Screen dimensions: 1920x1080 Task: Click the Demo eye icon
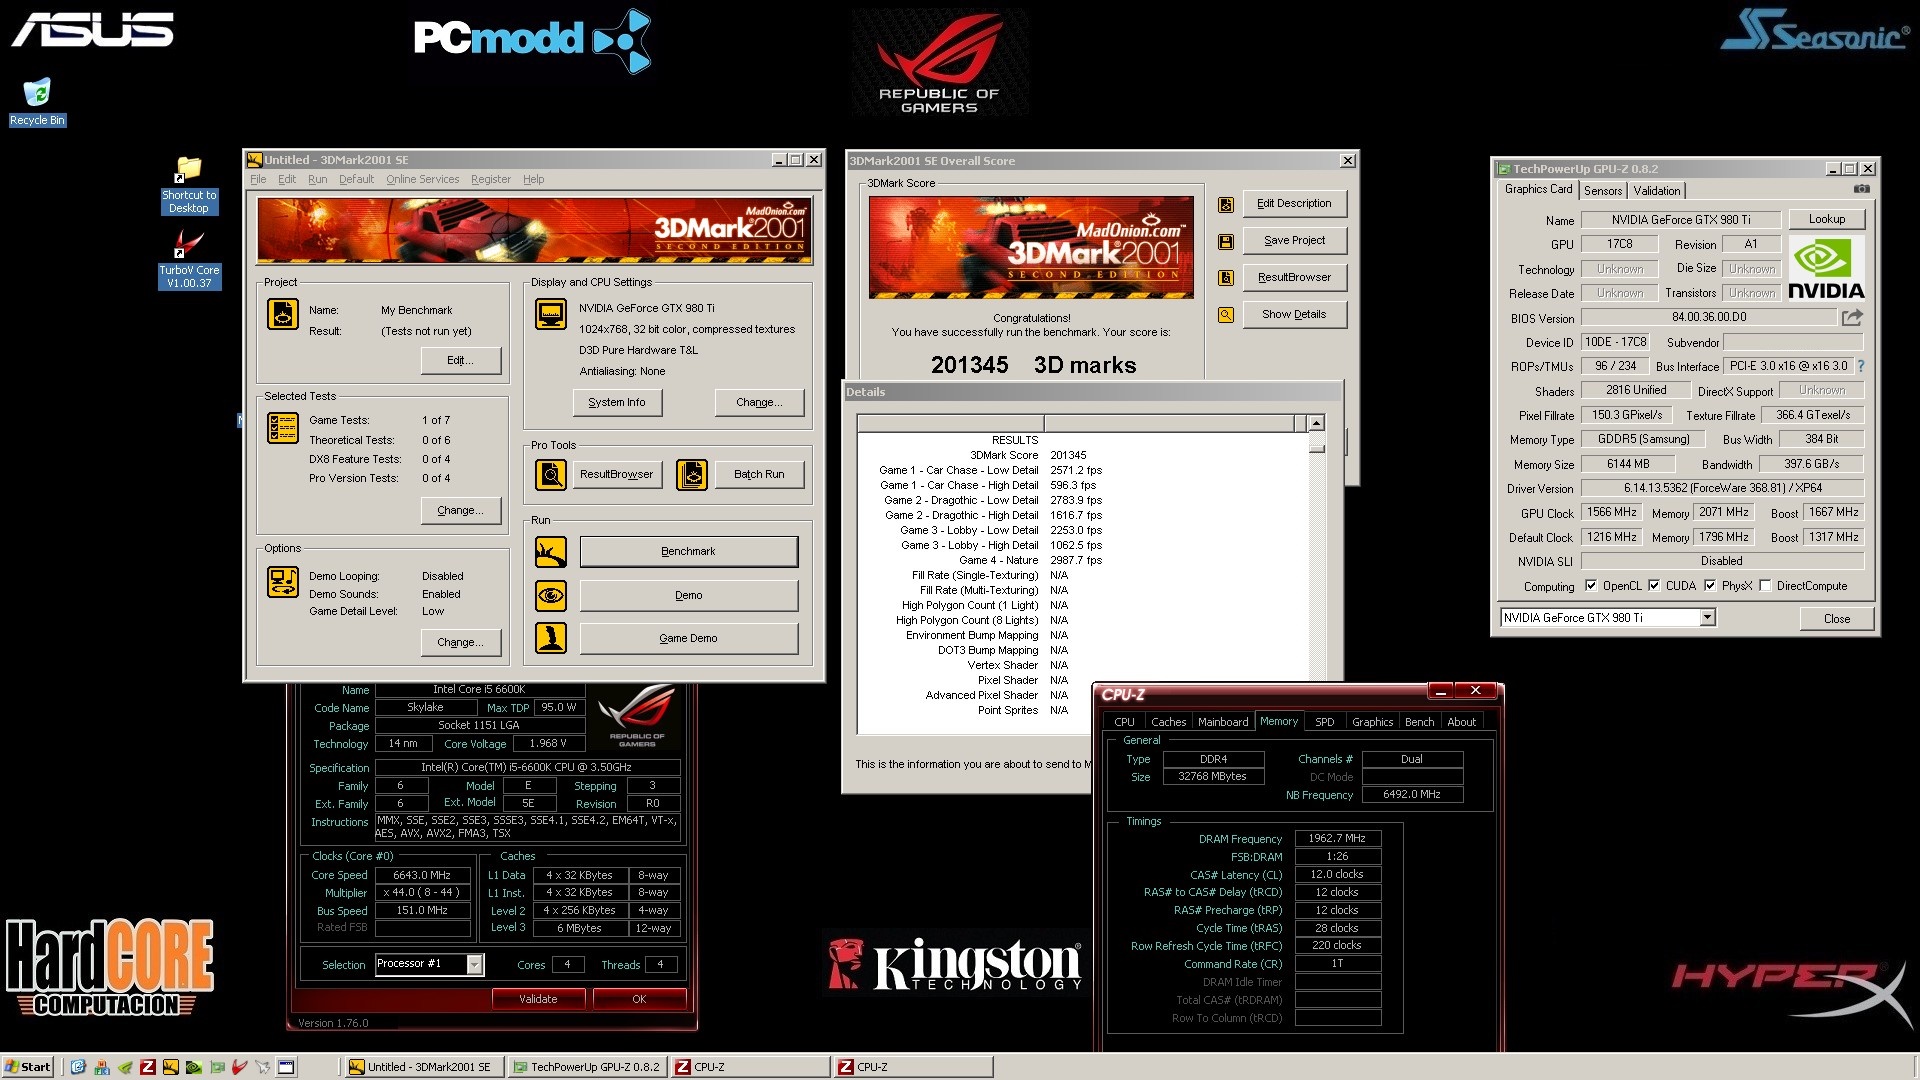(551, 596)
